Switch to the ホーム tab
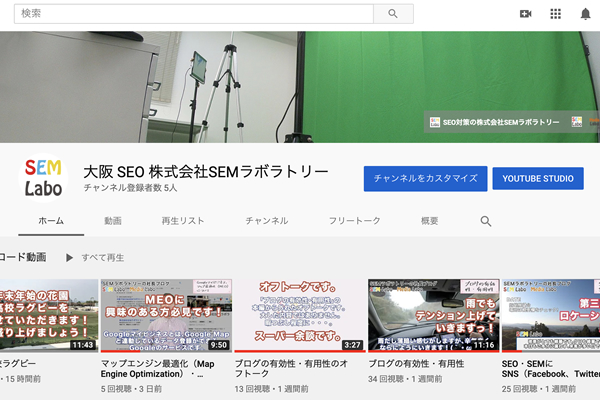Viewport: 600px width, 400px height. pos(51,221)
